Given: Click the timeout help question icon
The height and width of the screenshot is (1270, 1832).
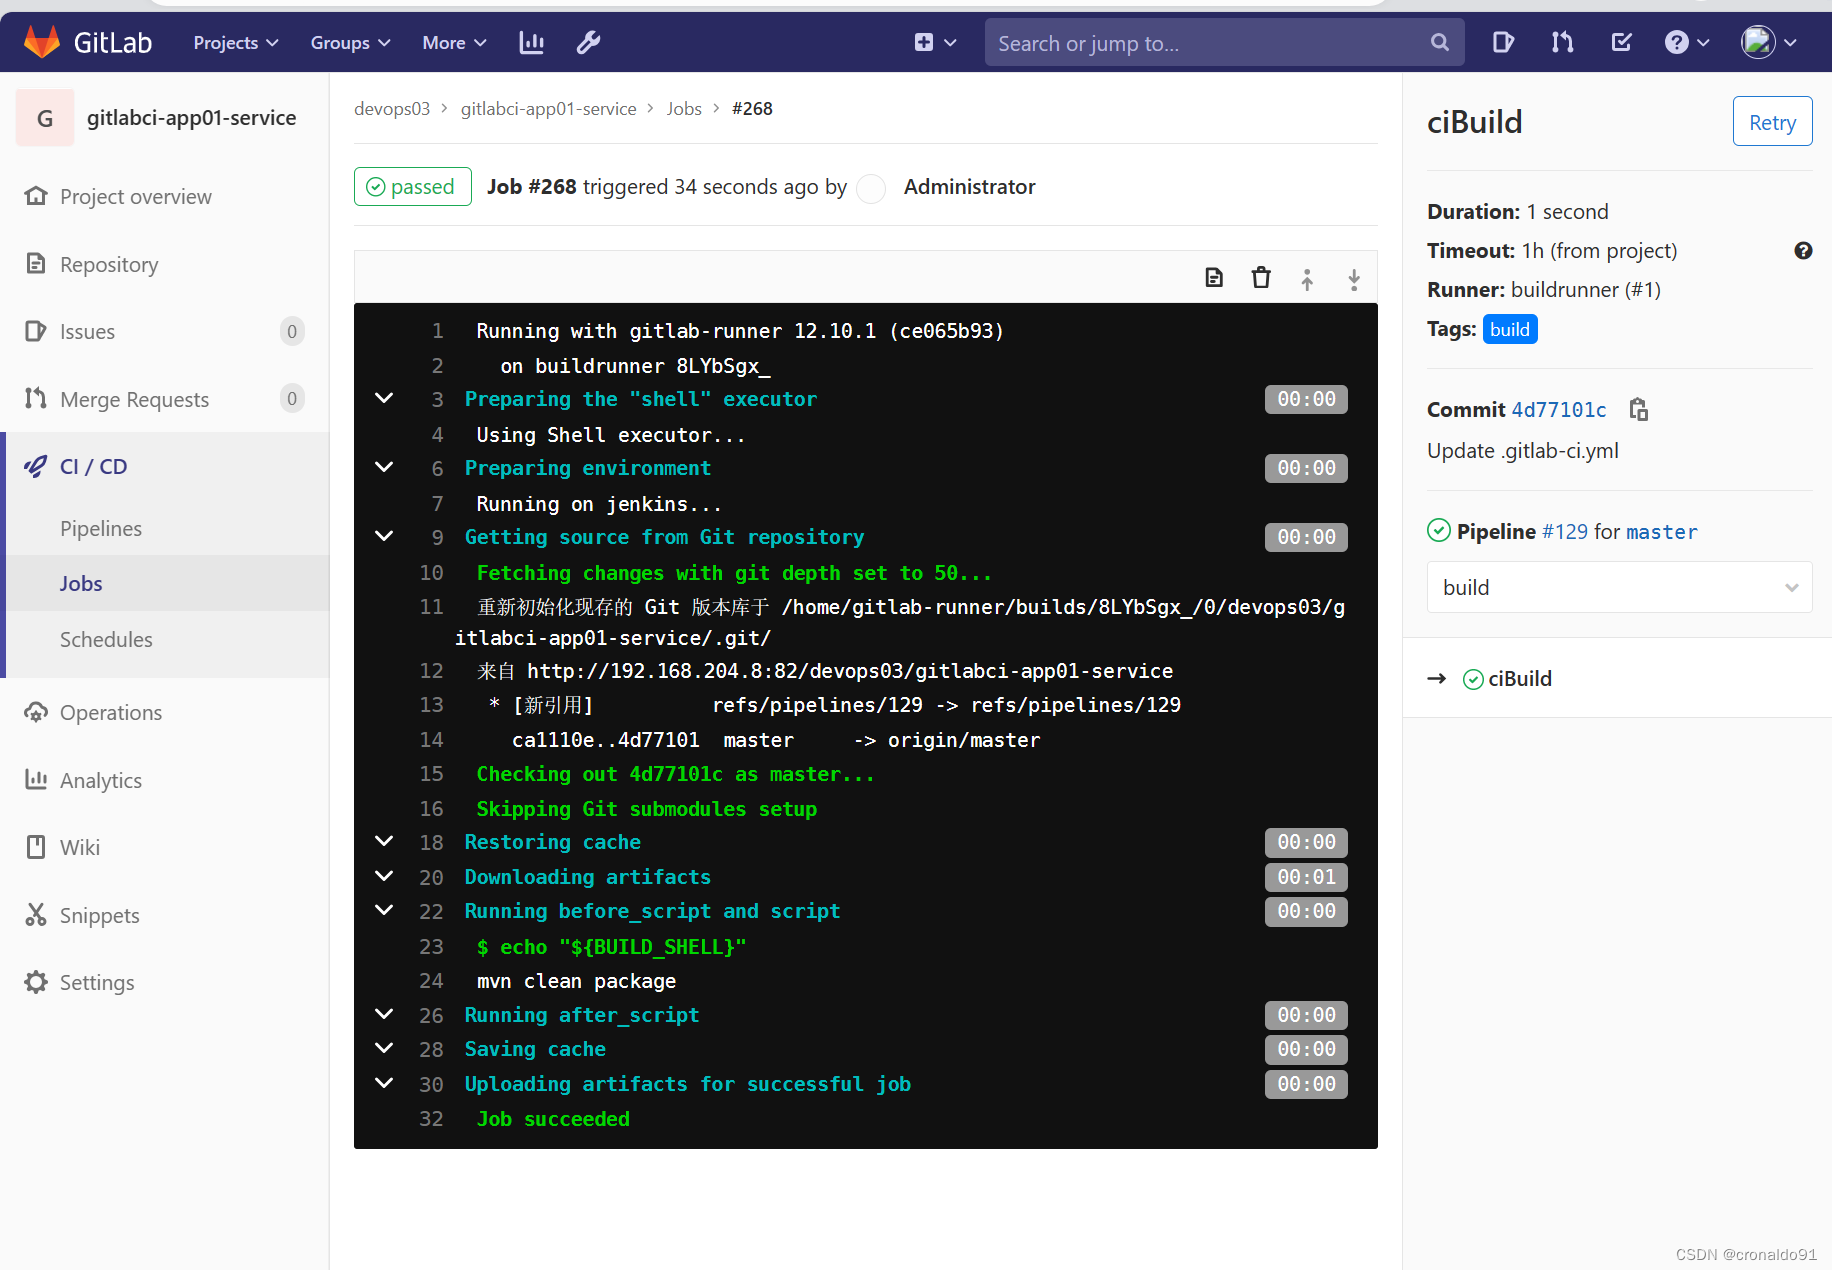Looking at the screenshot, I should tap(1803, 251).
